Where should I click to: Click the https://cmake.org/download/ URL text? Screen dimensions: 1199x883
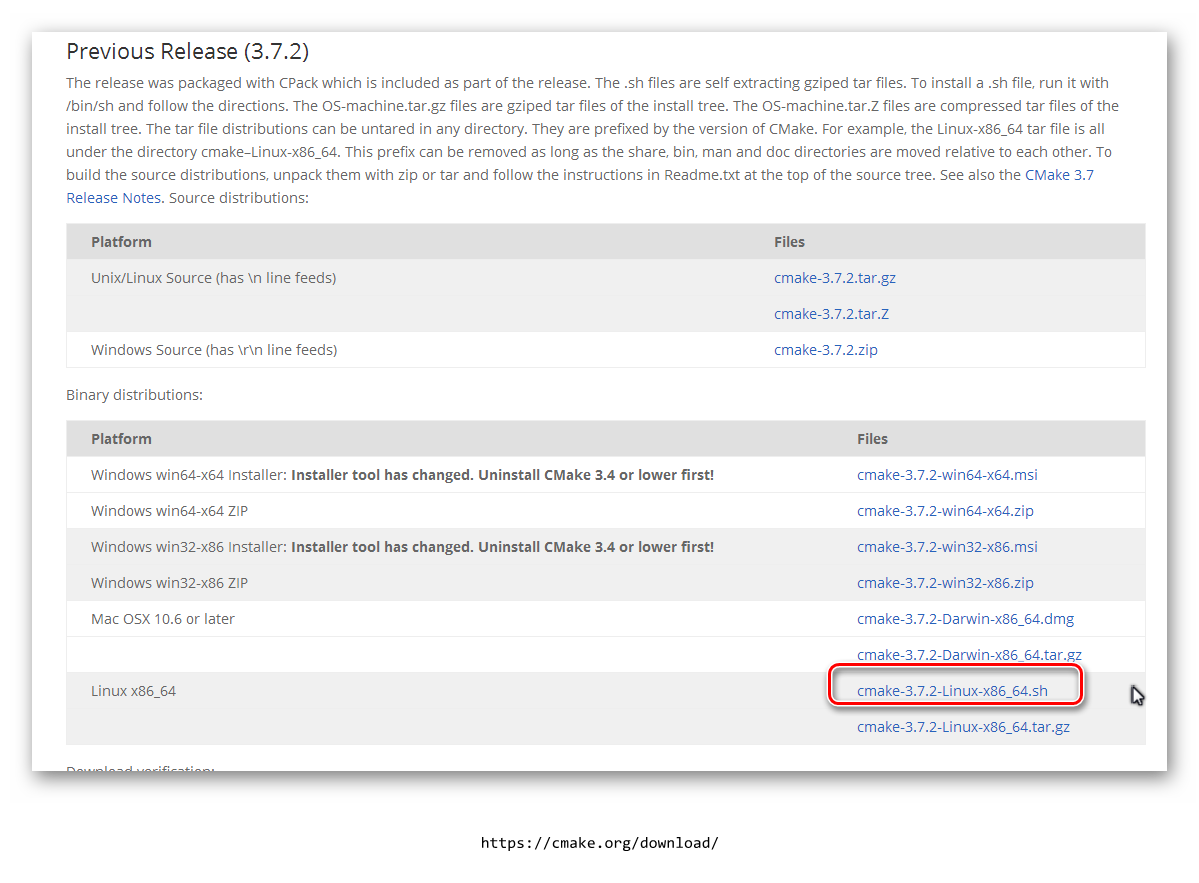[600, 843]
